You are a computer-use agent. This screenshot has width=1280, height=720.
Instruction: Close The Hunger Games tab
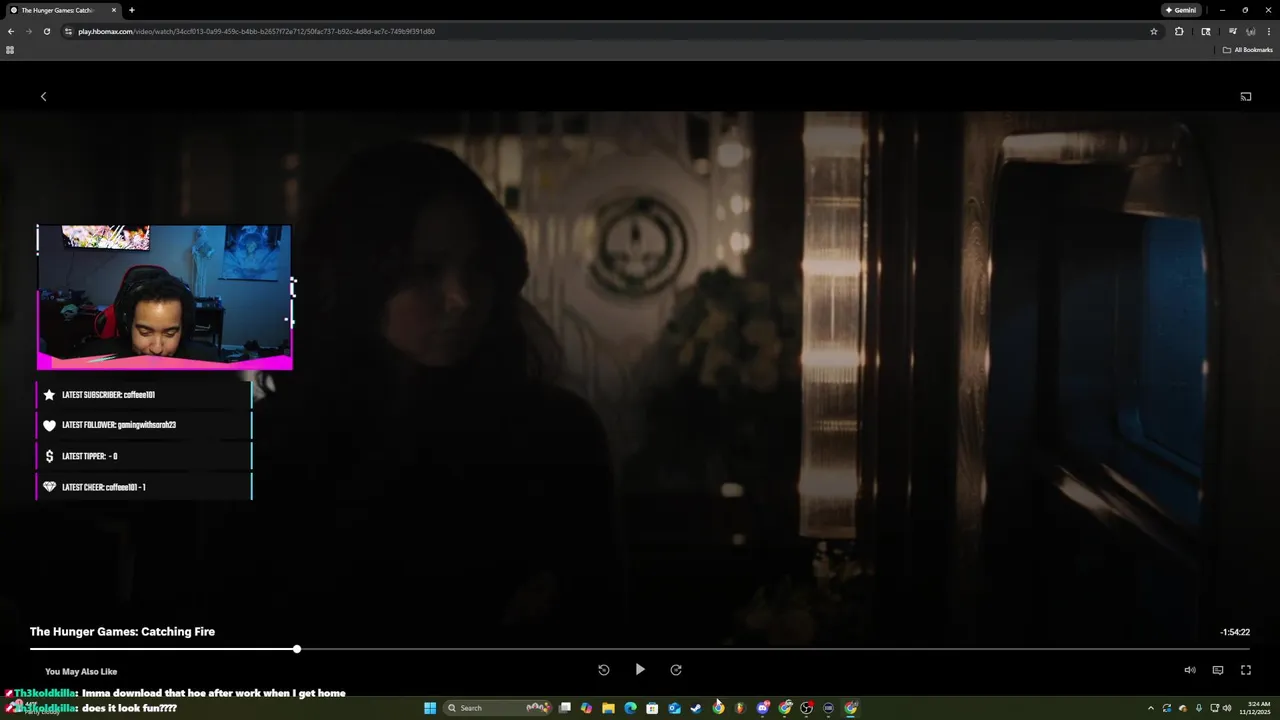pos(113,10)
